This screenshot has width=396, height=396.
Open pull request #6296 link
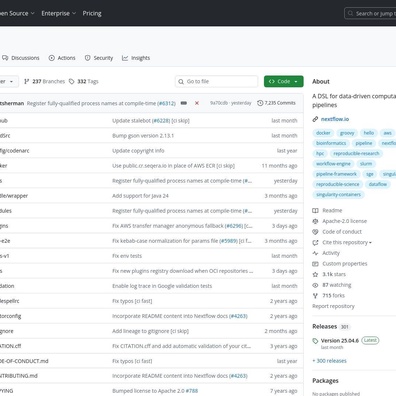(x=234, y=226)
